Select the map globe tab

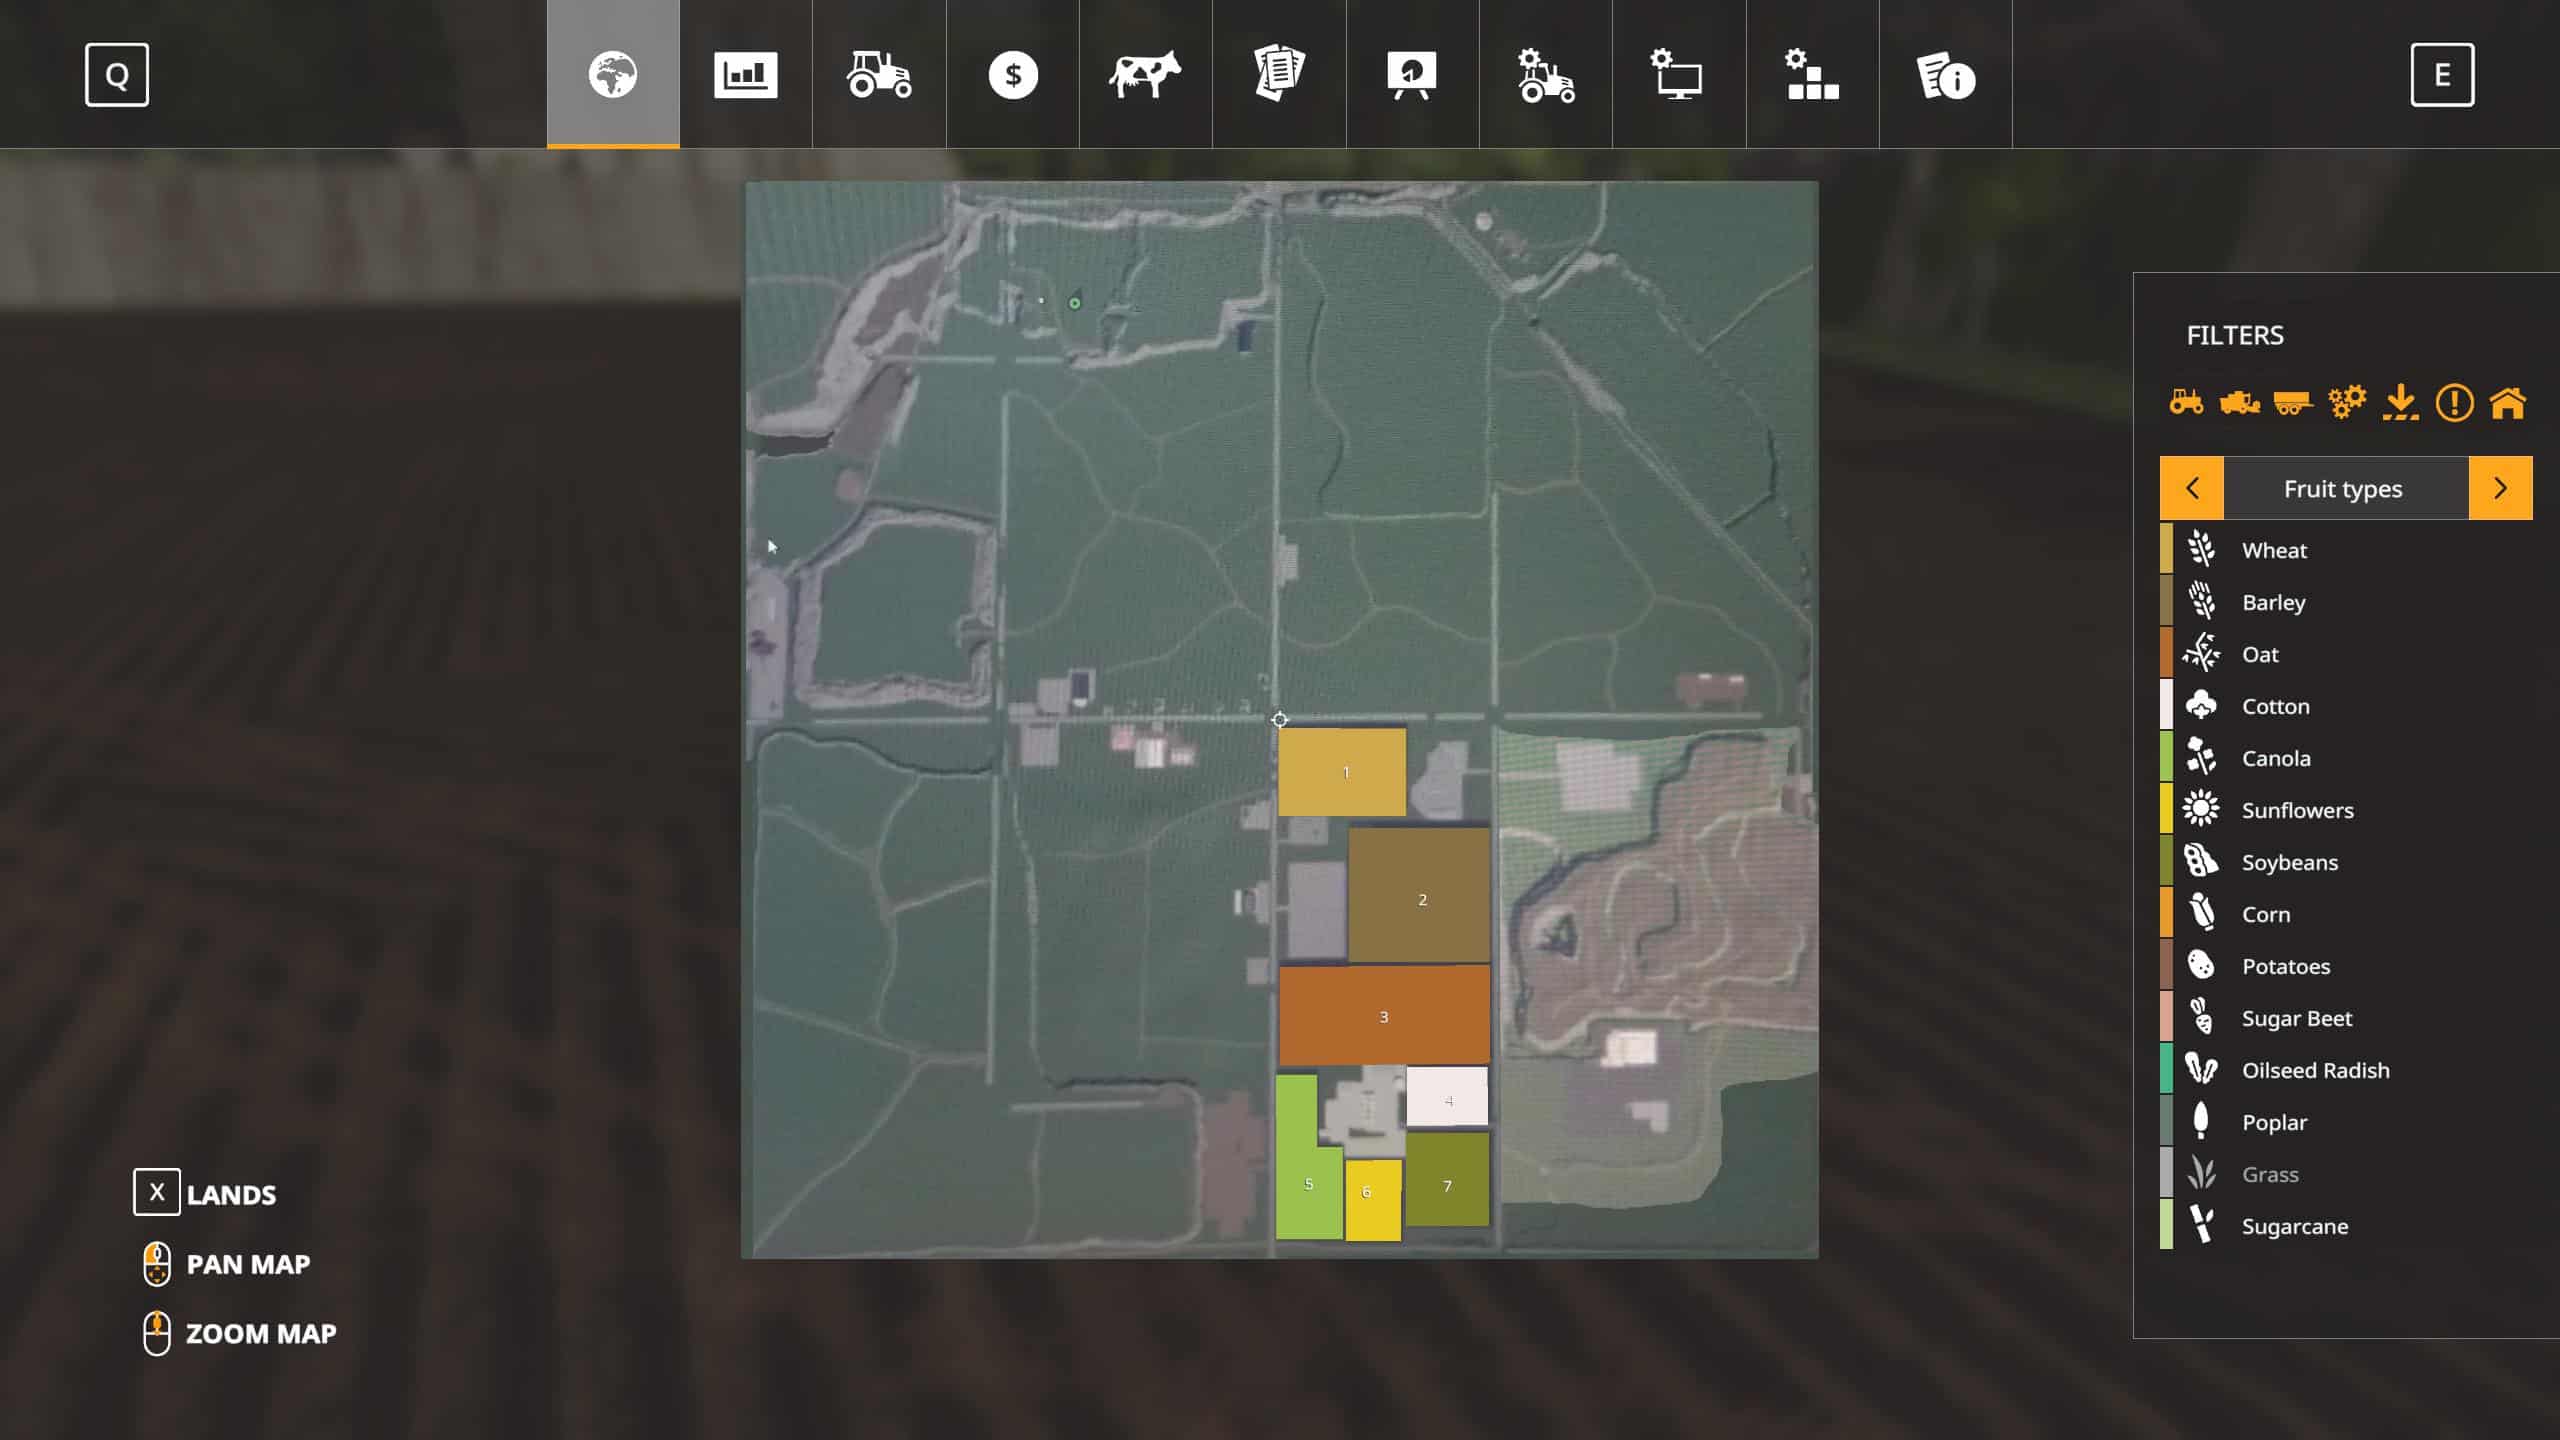tap(612, 75)
